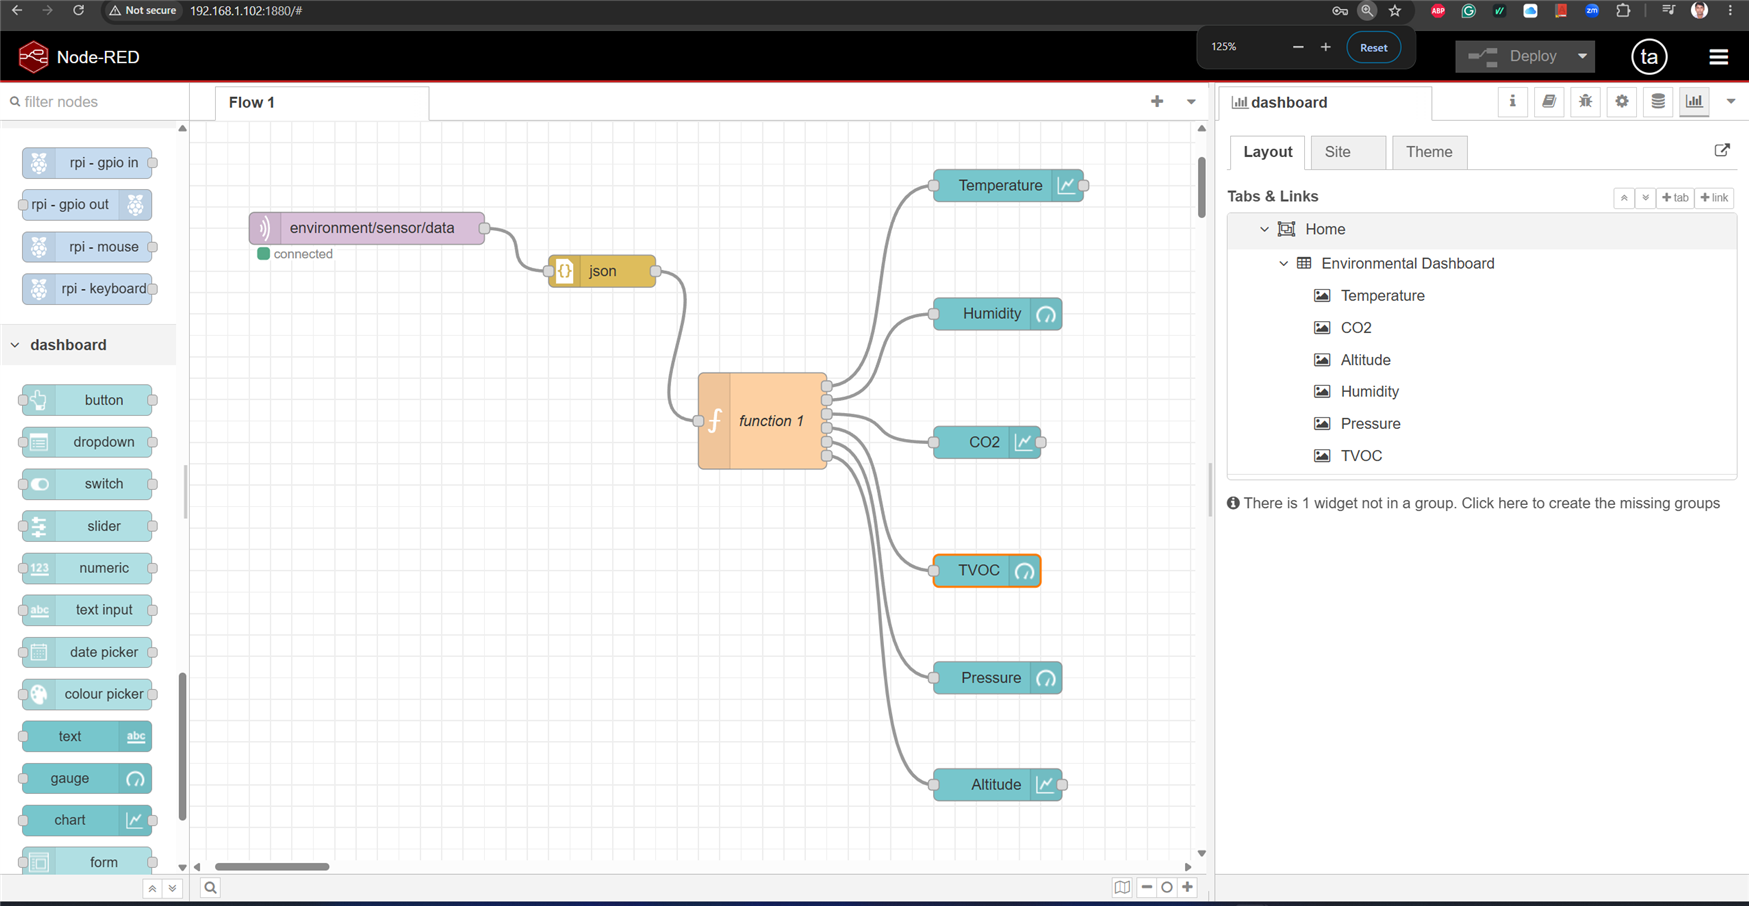Add a new dashboard link
This screenshot has height=906, width=1749.
click(1714, 198)
